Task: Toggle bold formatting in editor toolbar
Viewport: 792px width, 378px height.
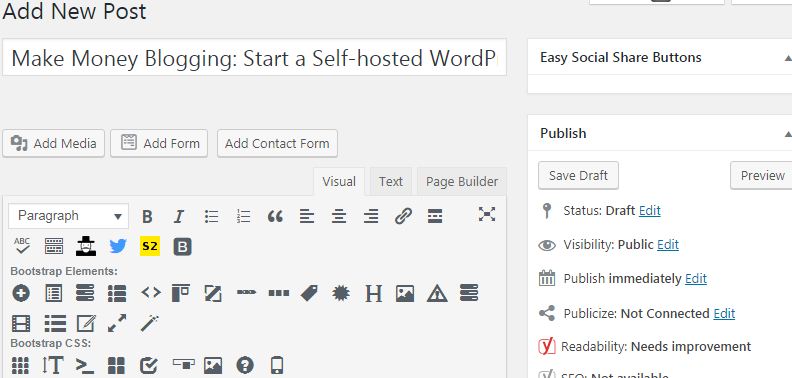Action: [x=147, y=217]
